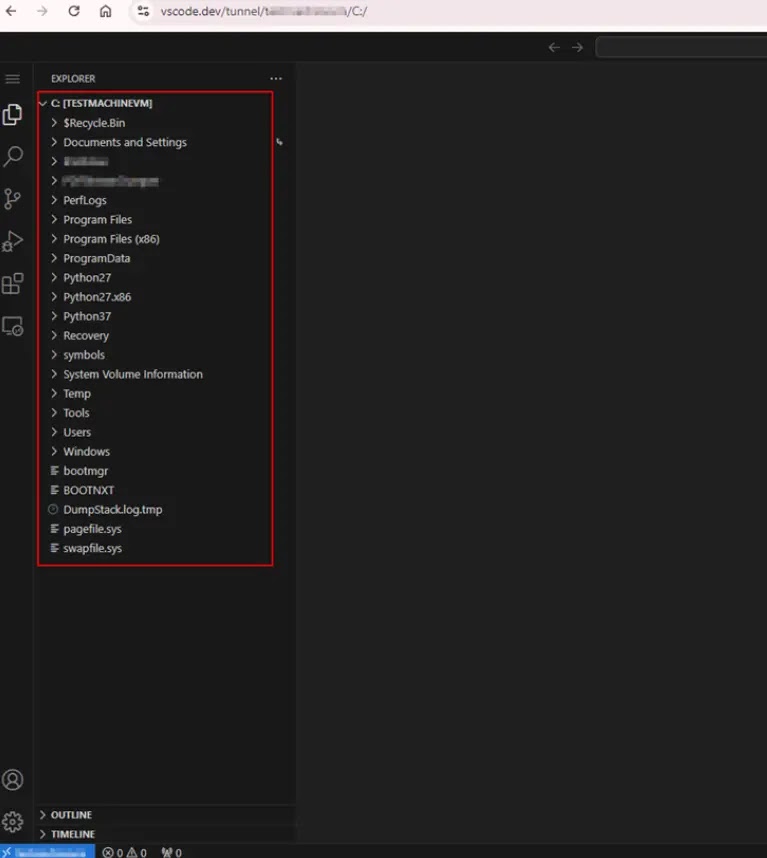
Task: Click the browser home button
Action: 106,11
